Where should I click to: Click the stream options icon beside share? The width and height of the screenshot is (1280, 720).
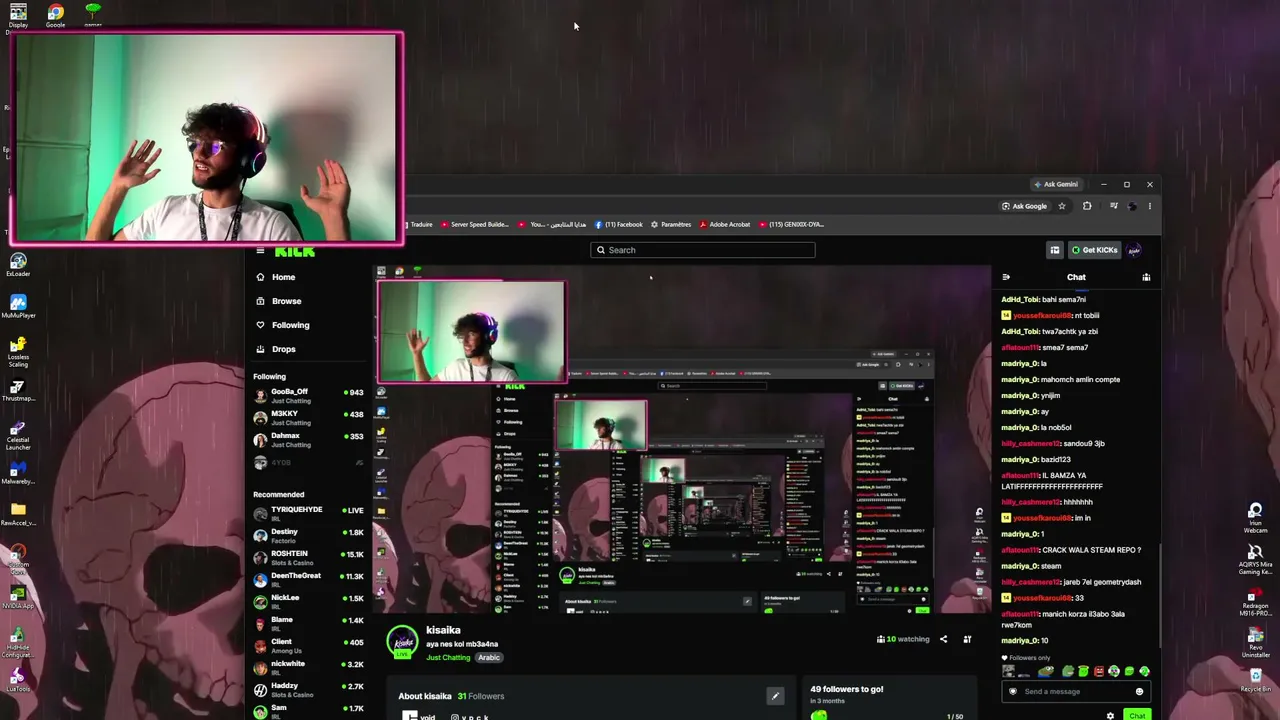click(967, 639)
